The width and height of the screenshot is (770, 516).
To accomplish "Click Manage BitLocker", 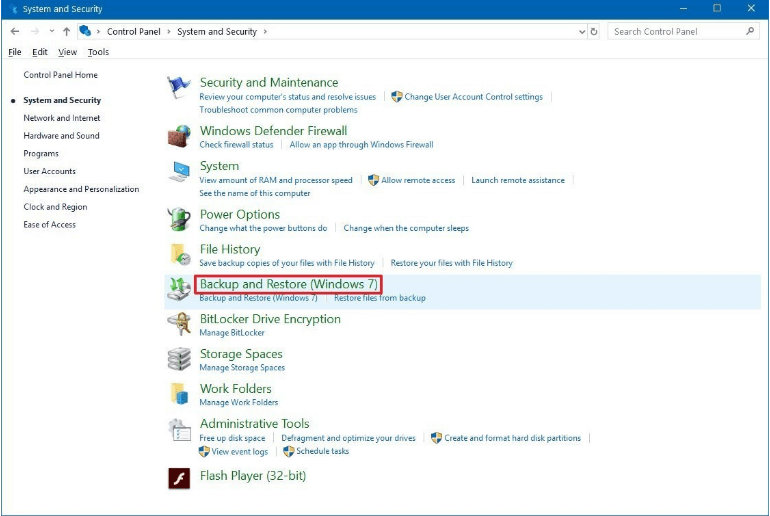I will pos(232,332).
